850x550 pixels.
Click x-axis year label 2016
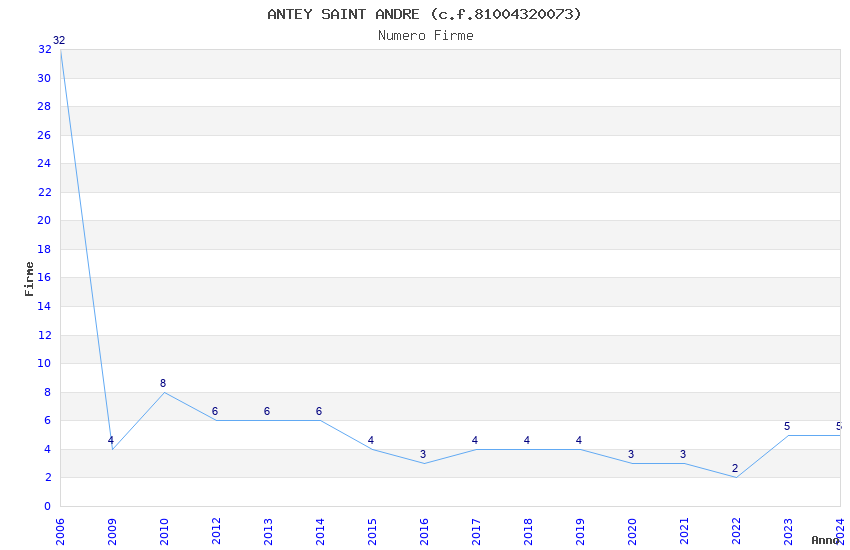[x=424, y=532]
